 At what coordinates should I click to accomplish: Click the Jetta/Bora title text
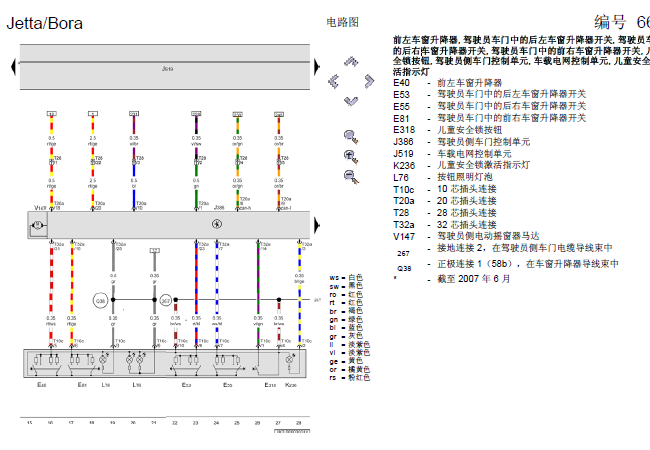[44, 23]
